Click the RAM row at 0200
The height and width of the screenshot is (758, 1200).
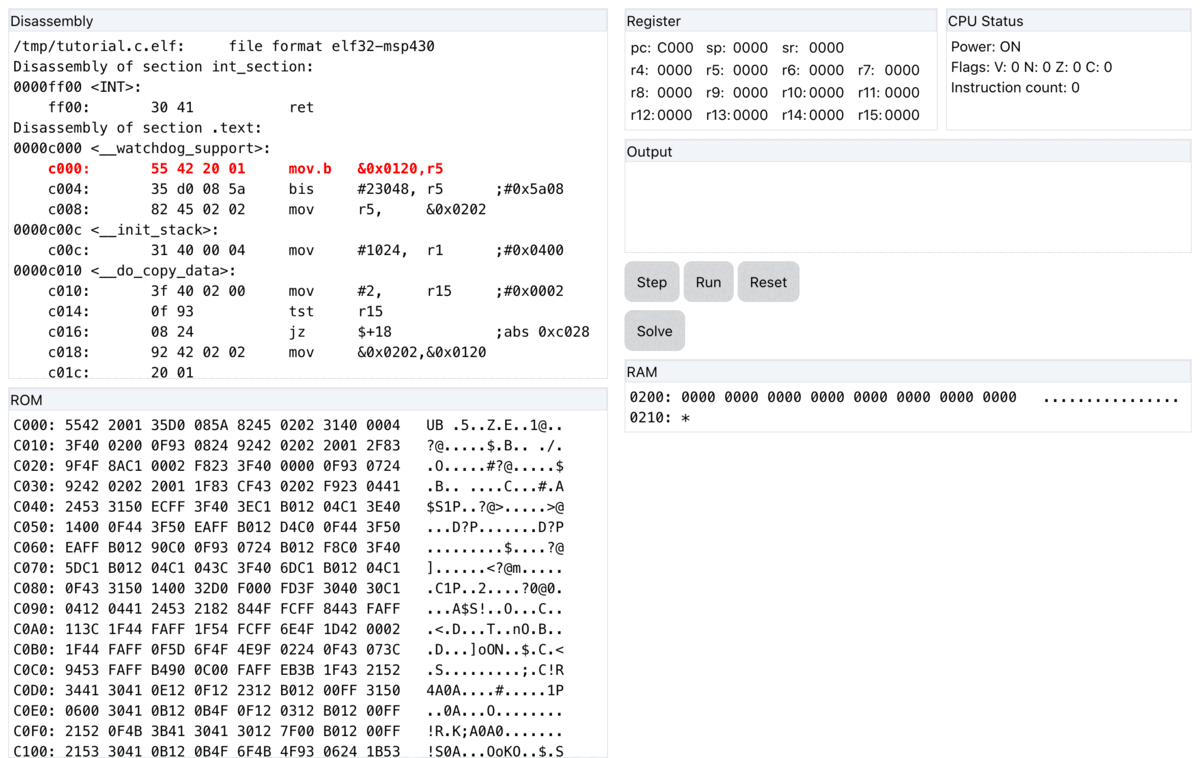tap(905, 397)
